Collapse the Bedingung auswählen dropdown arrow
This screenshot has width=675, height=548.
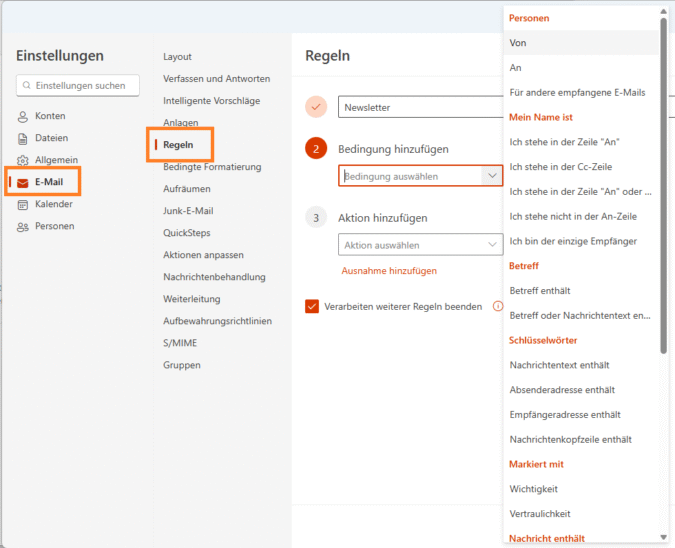point(491,176)
